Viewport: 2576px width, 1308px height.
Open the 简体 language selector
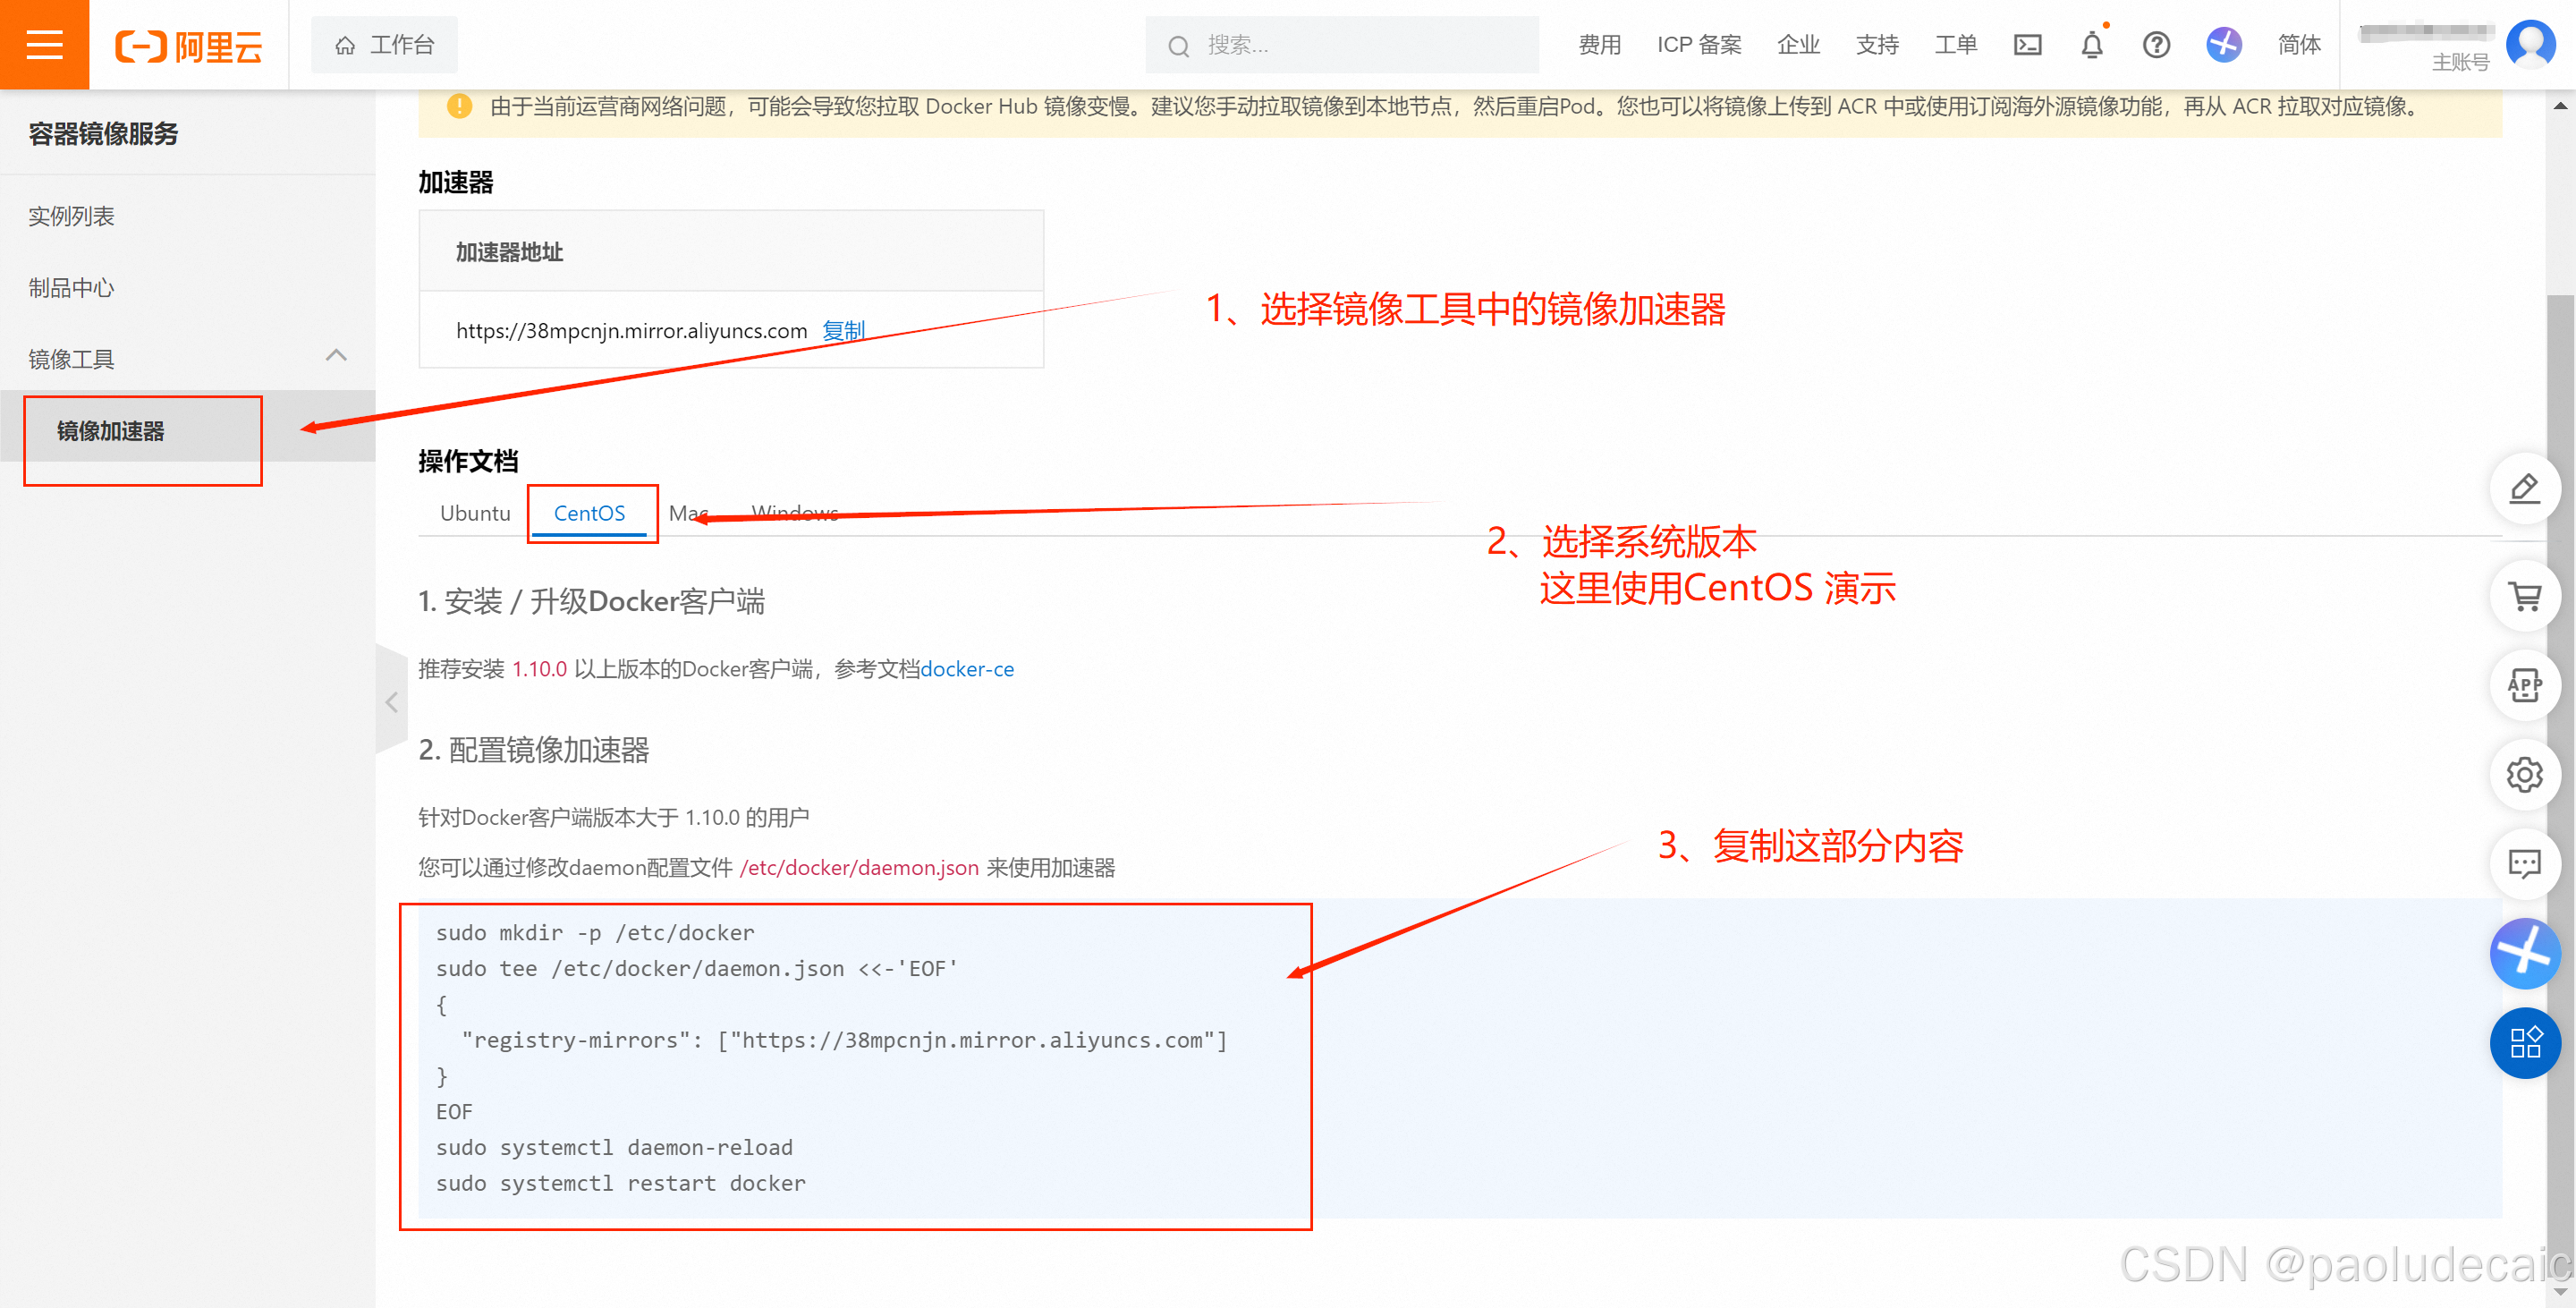pyautogui.click(x=2298, y=45)
